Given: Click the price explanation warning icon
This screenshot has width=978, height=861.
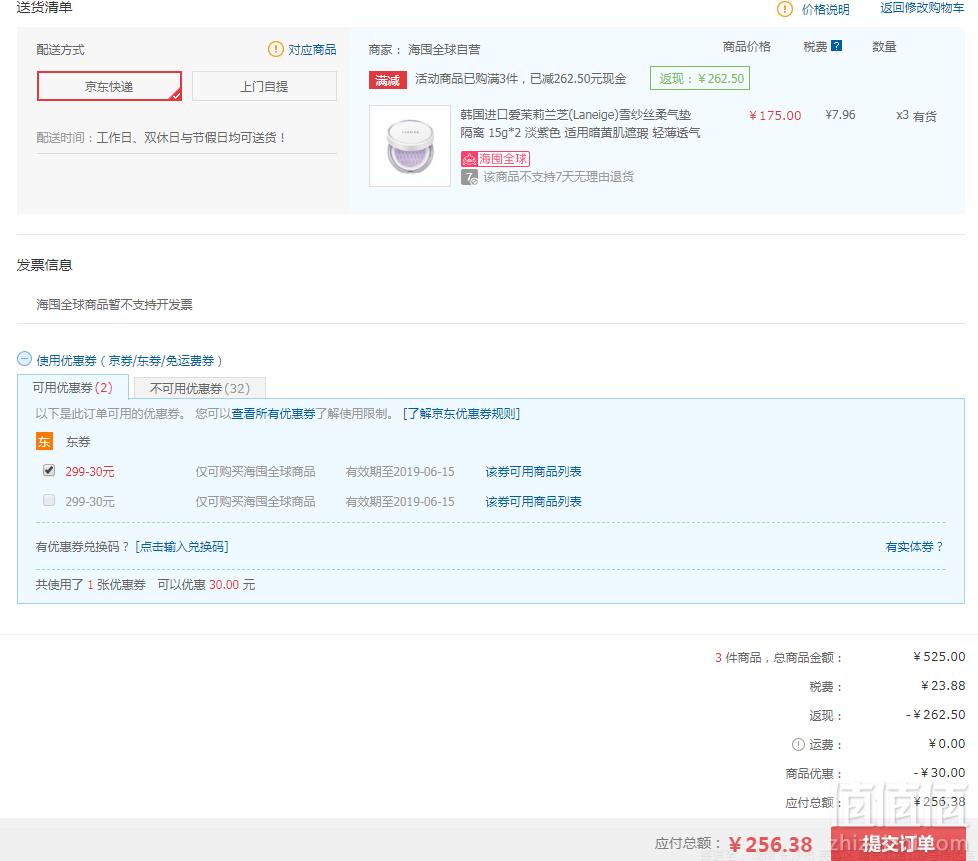Looking at the screenshot, I should pos(784,9).
